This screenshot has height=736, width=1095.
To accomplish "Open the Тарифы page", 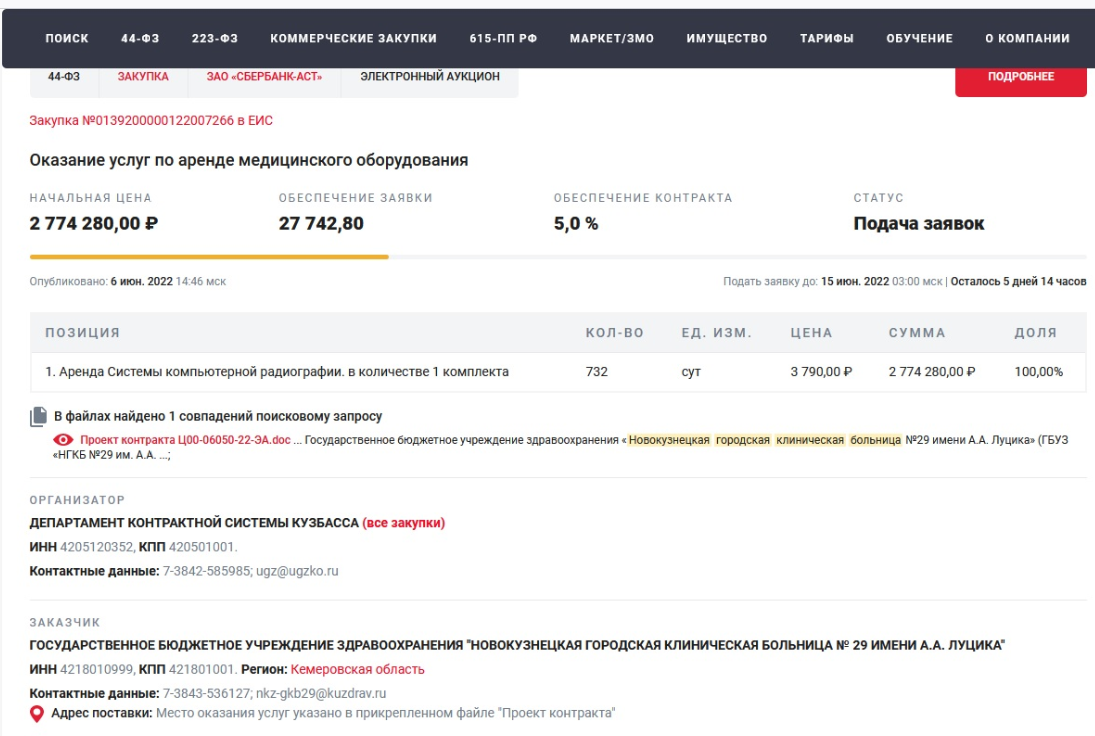I will coord(826,38).
